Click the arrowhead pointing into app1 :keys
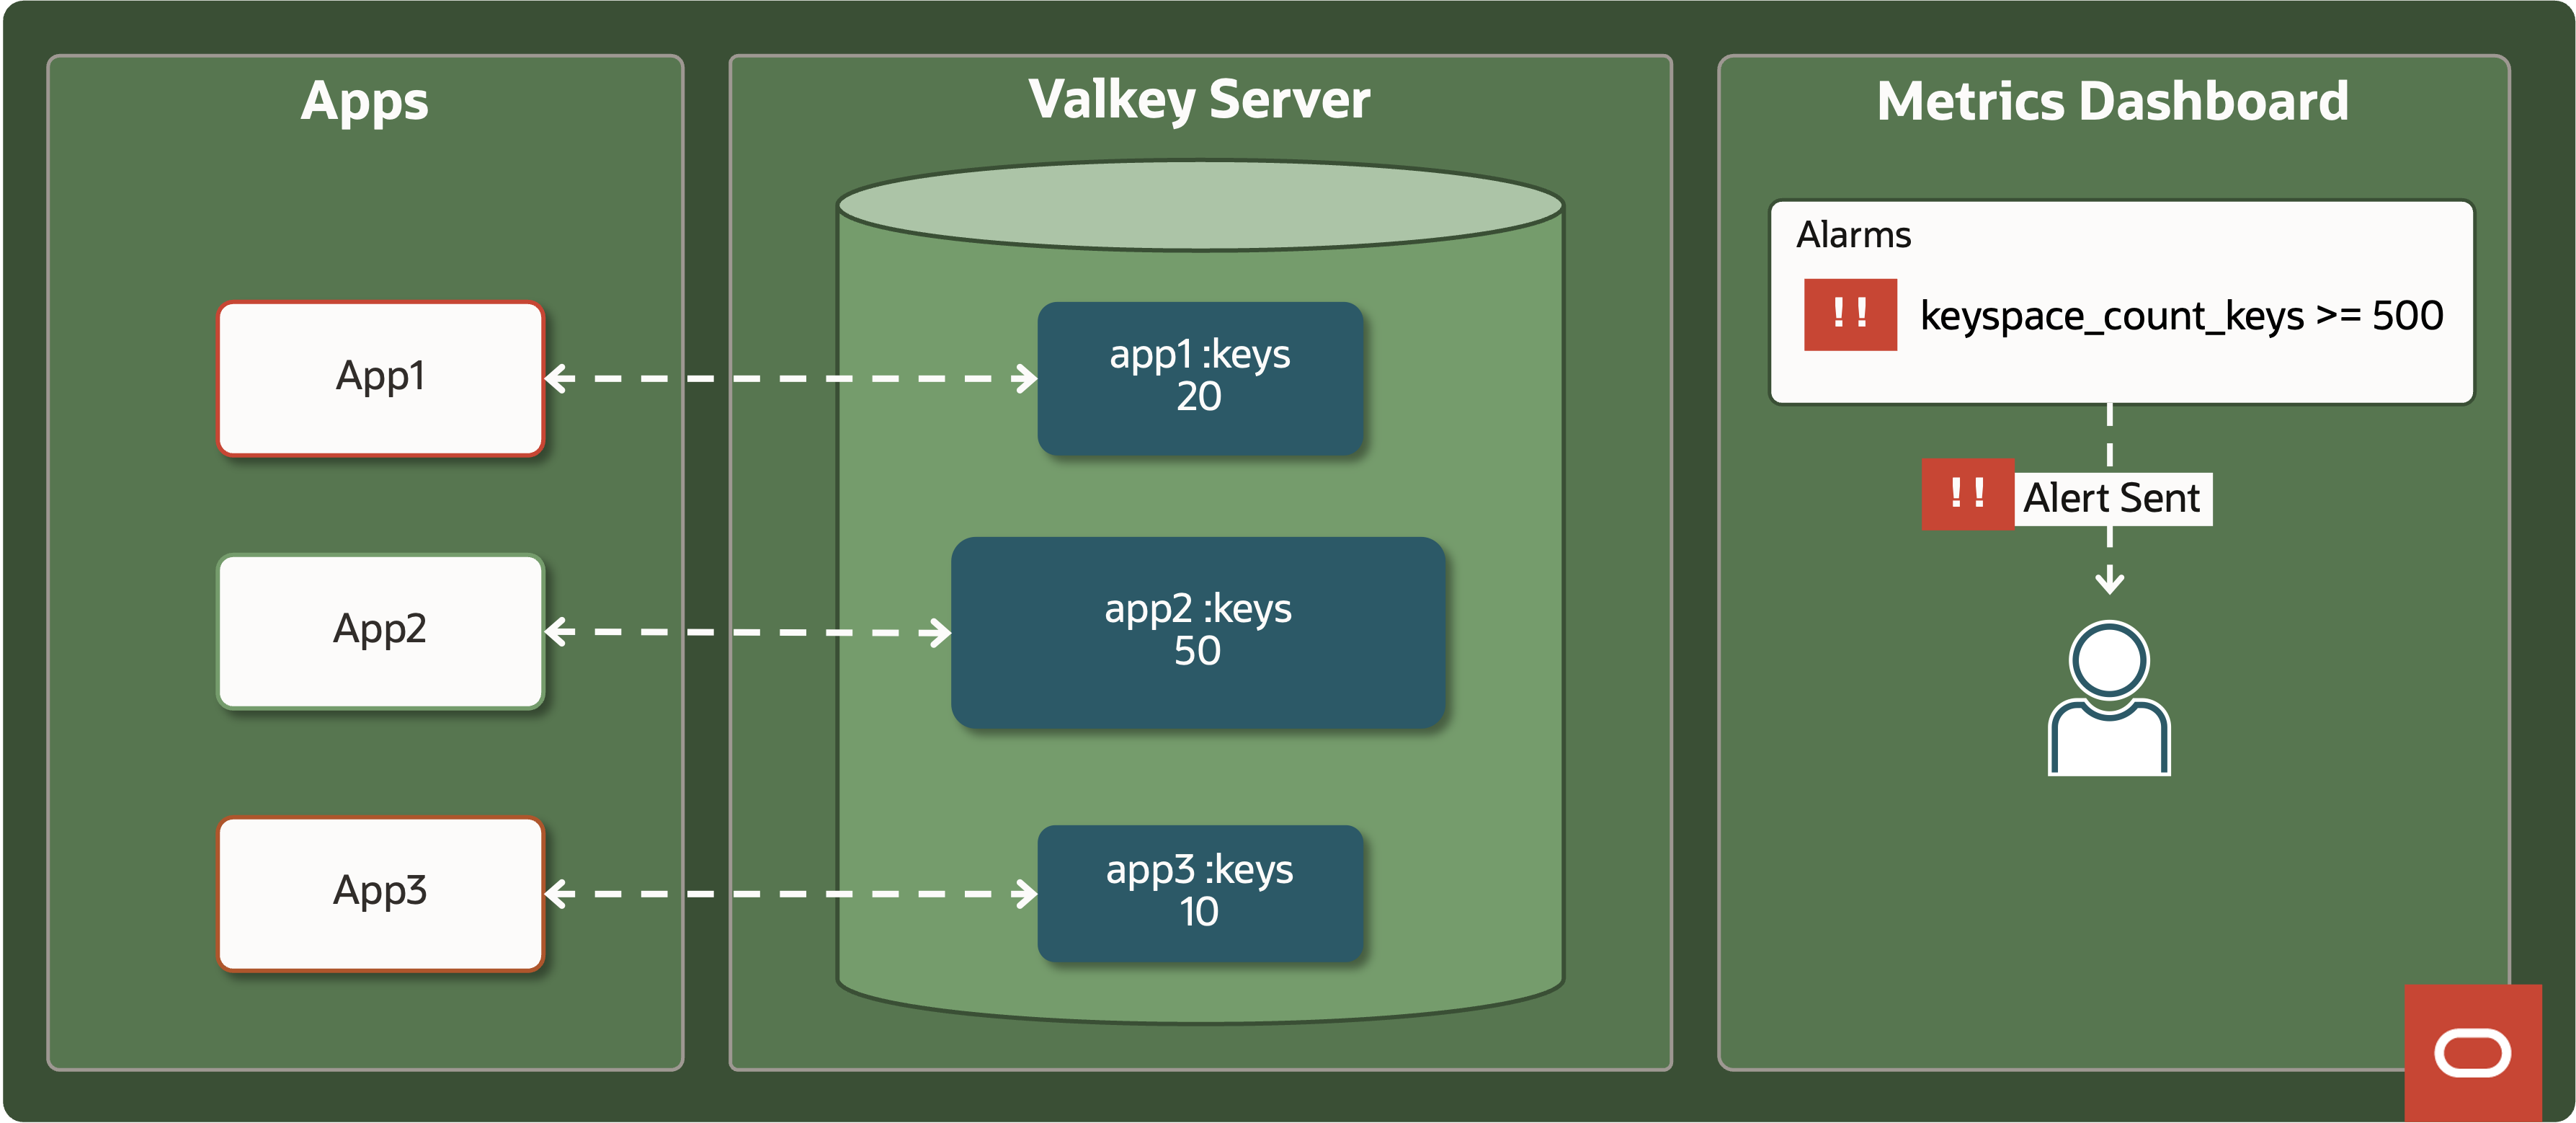The height and width of the screenshot is (1123, 2576). (1025, 379)
